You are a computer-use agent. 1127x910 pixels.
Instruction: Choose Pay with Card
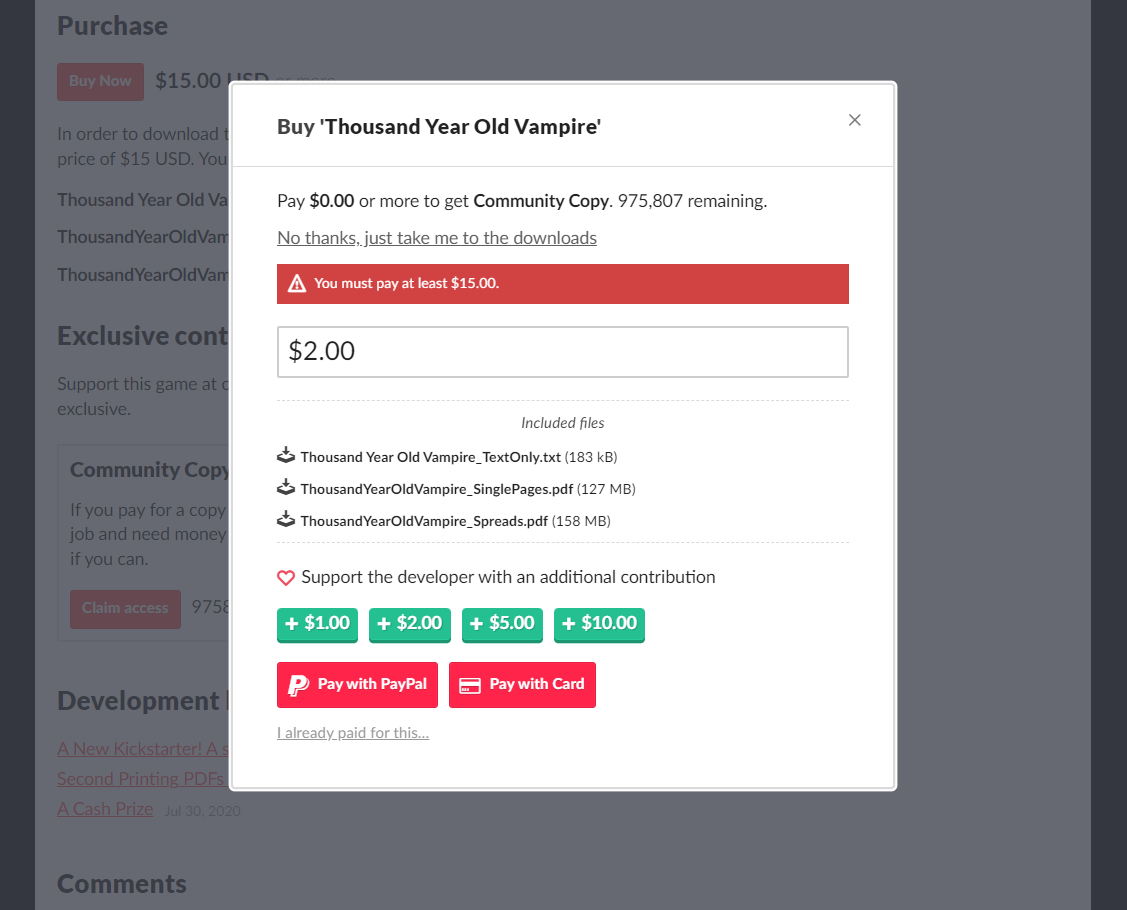[523, 685]
